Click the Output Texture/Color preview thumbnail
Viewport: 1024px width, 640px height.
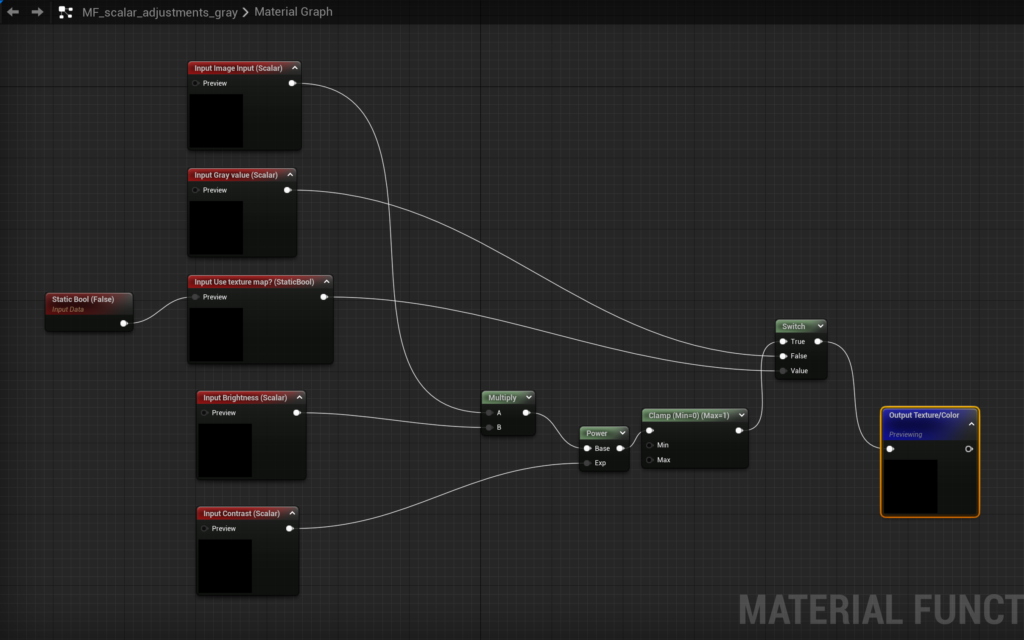tap(910, 486)
